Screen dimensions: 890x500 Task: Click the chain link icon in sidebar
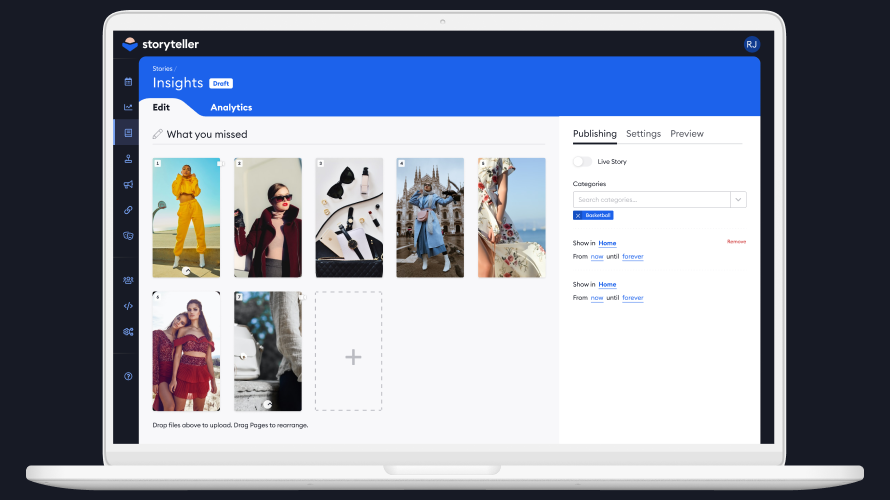[128, 210]
